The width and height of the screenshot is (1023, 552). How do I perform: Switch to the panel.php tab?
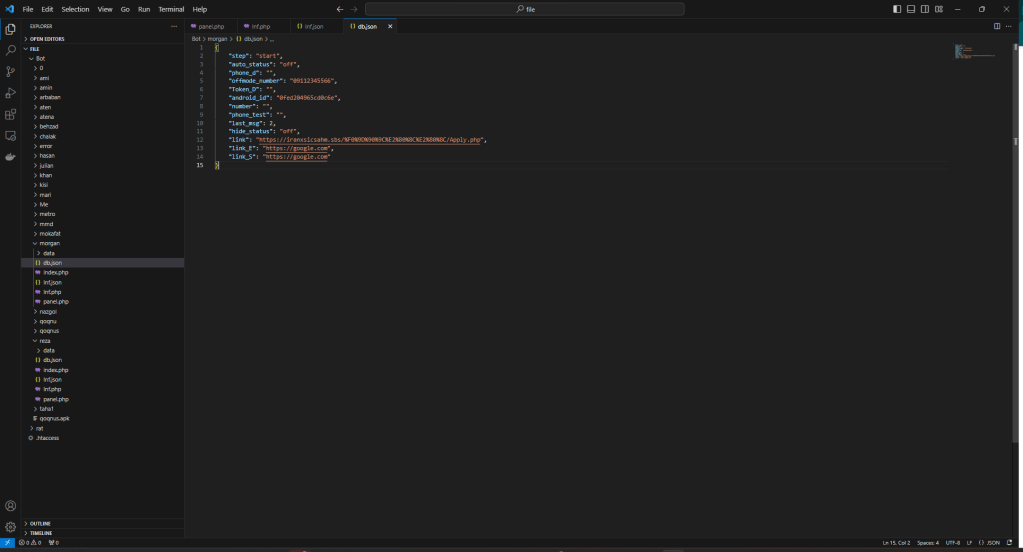point(210,26)
